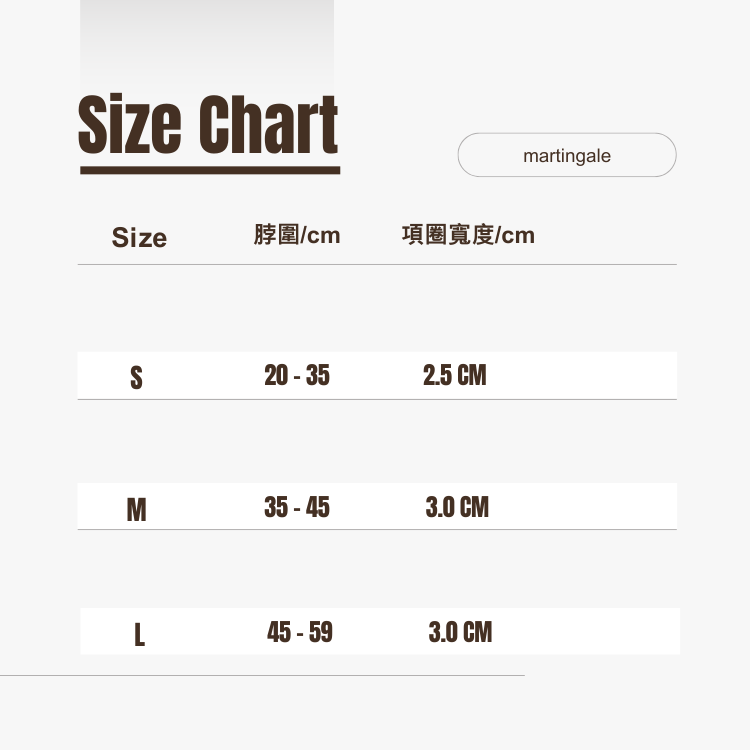Click 3.0 CM width in M row

coord(458,508)
